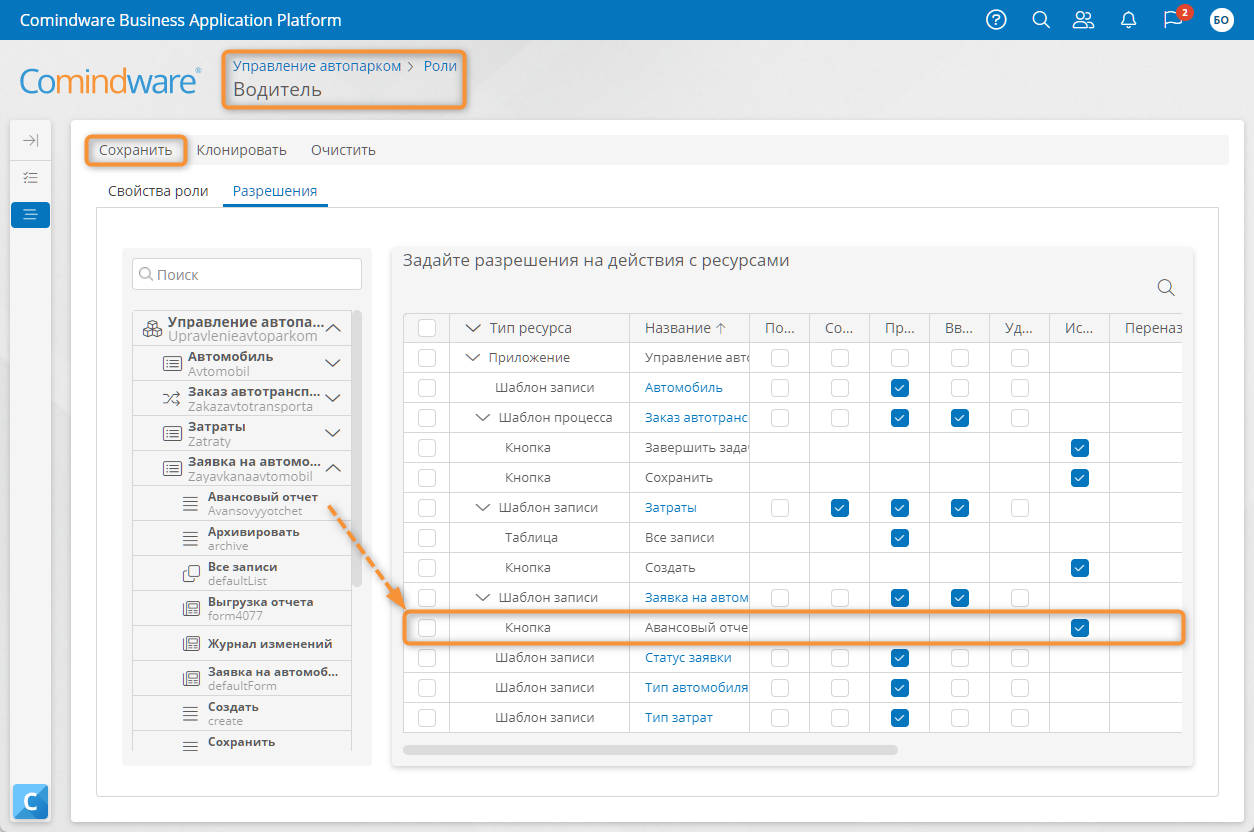Image resolution: width=1254 pixels, height=832 pixels.
Task: Click the horizontal scrollbar under permissions table
Action: (650, 749)
